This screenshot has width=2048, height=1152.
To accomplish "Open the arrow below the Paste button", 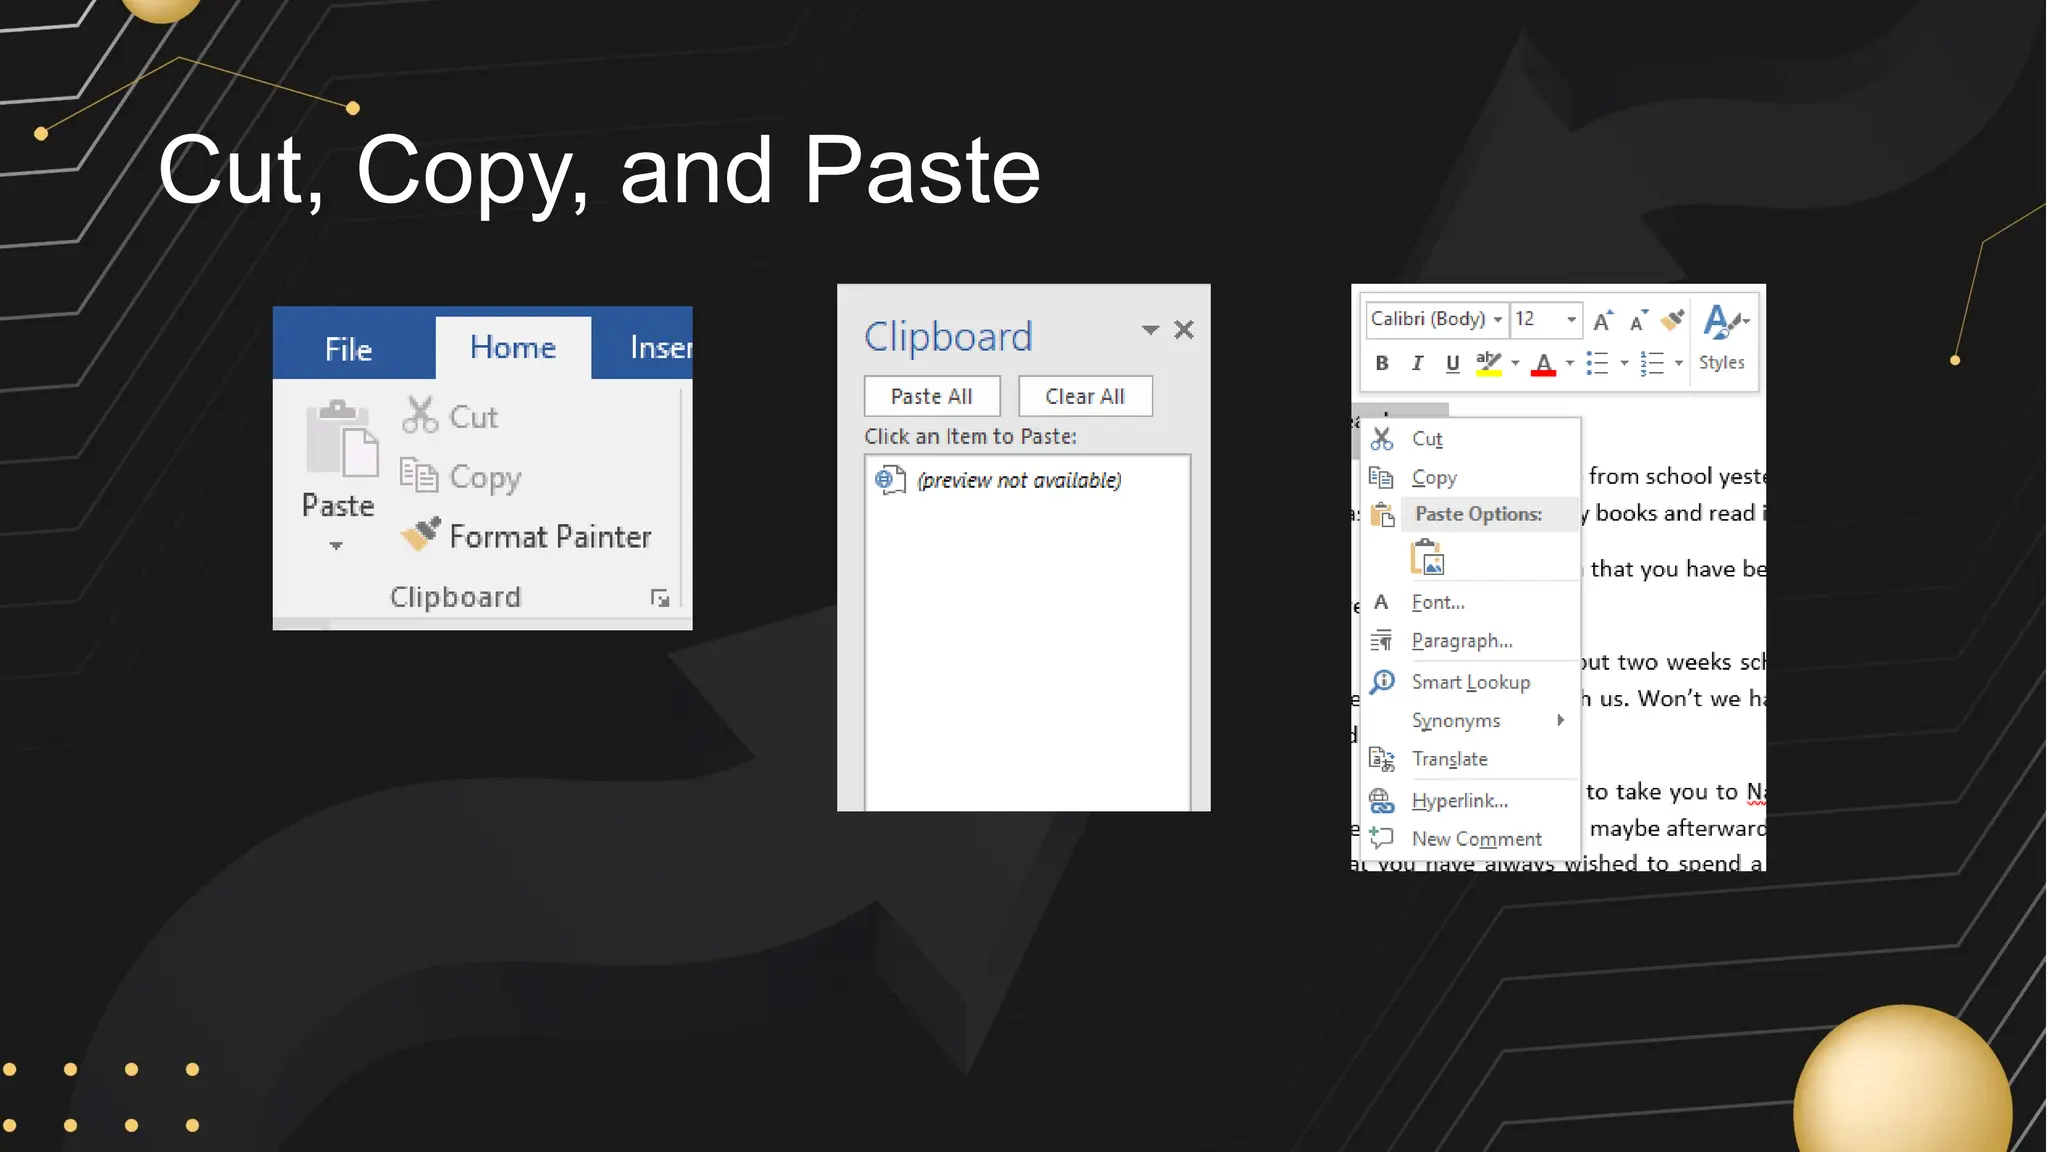I will (336, 546).
